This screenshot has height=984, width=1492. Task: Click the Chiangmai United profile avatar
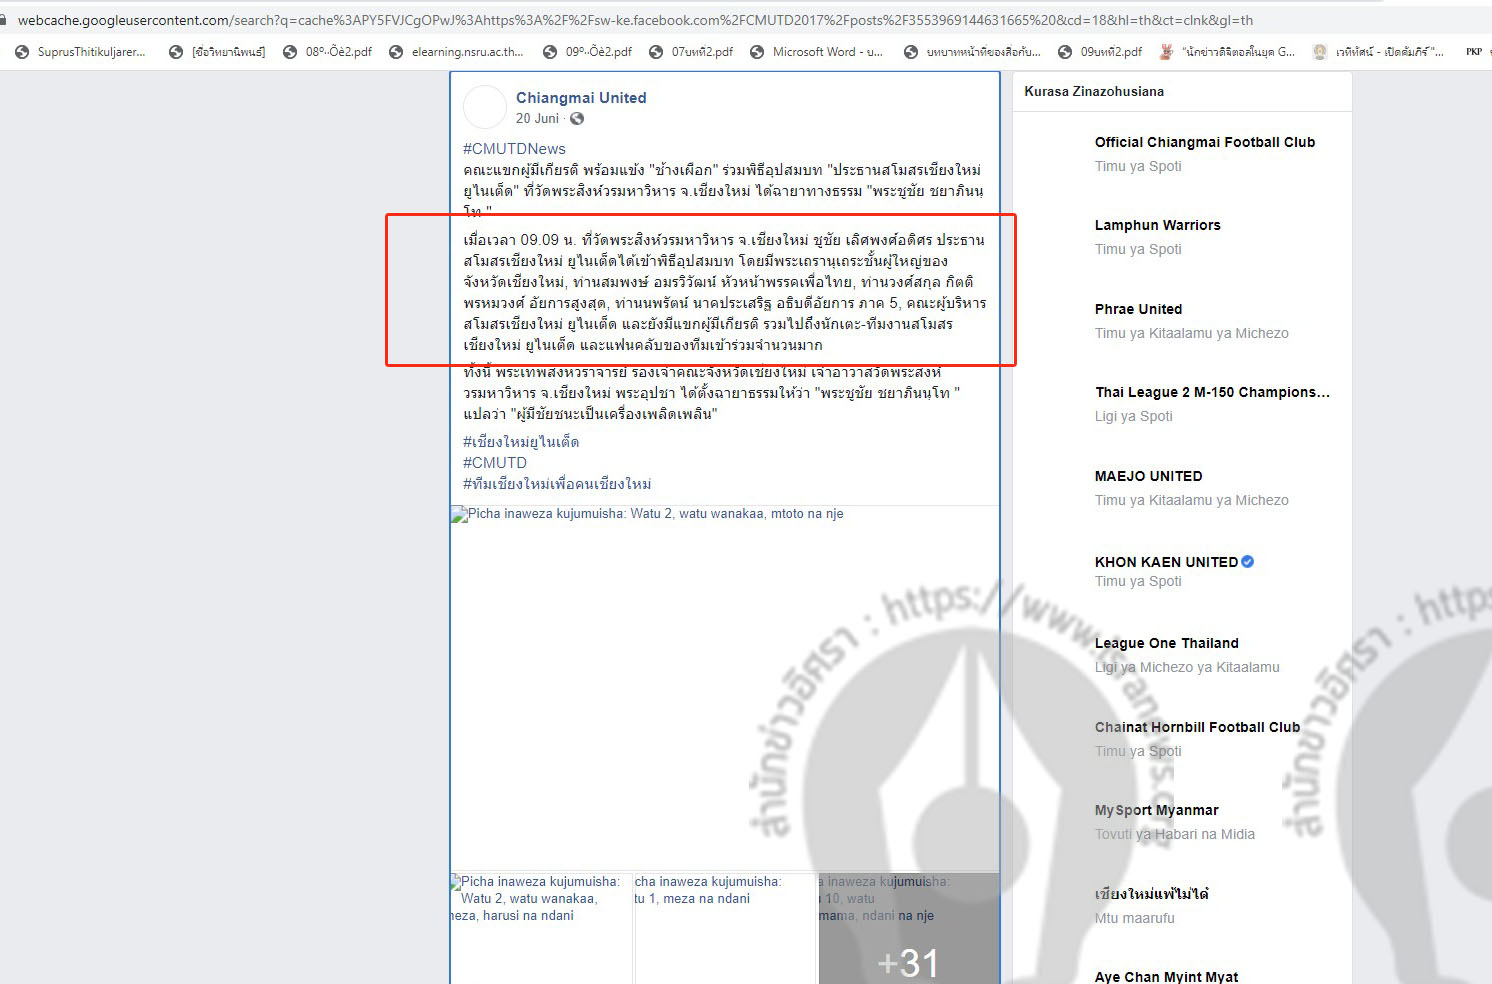[485, 107]
